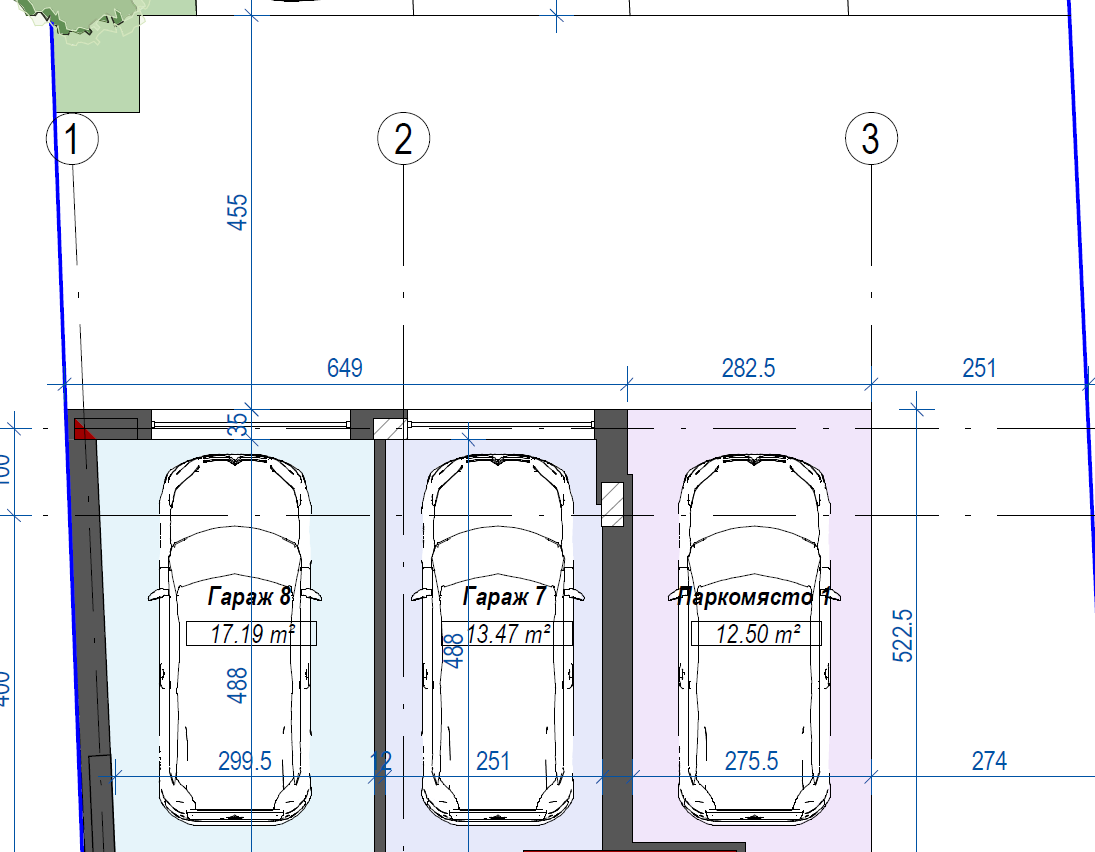Select grid axis bubble number 2
Image resolution: width=1095 pixels, height=852 pixels.
403,140
